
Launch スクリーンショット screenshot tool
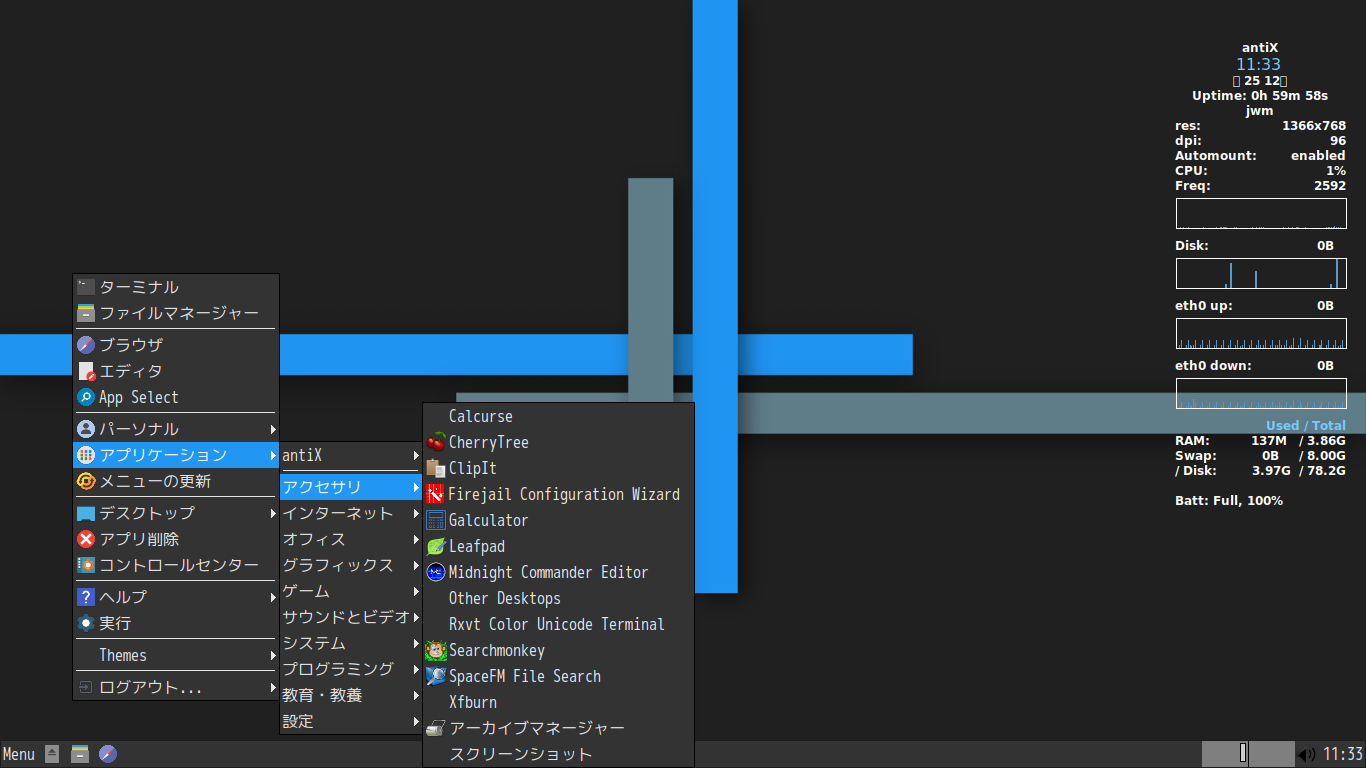click(x=558, y=754)
